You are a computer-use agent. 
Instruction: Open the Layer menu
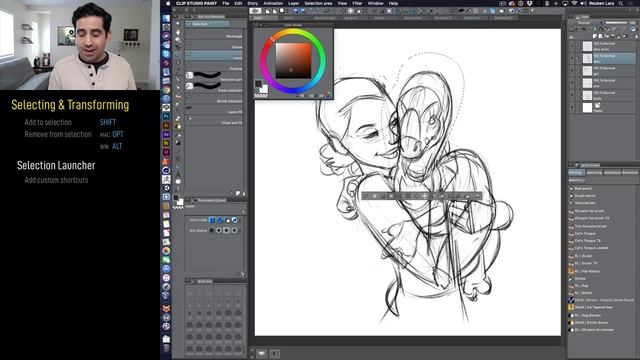pos(293,3)
